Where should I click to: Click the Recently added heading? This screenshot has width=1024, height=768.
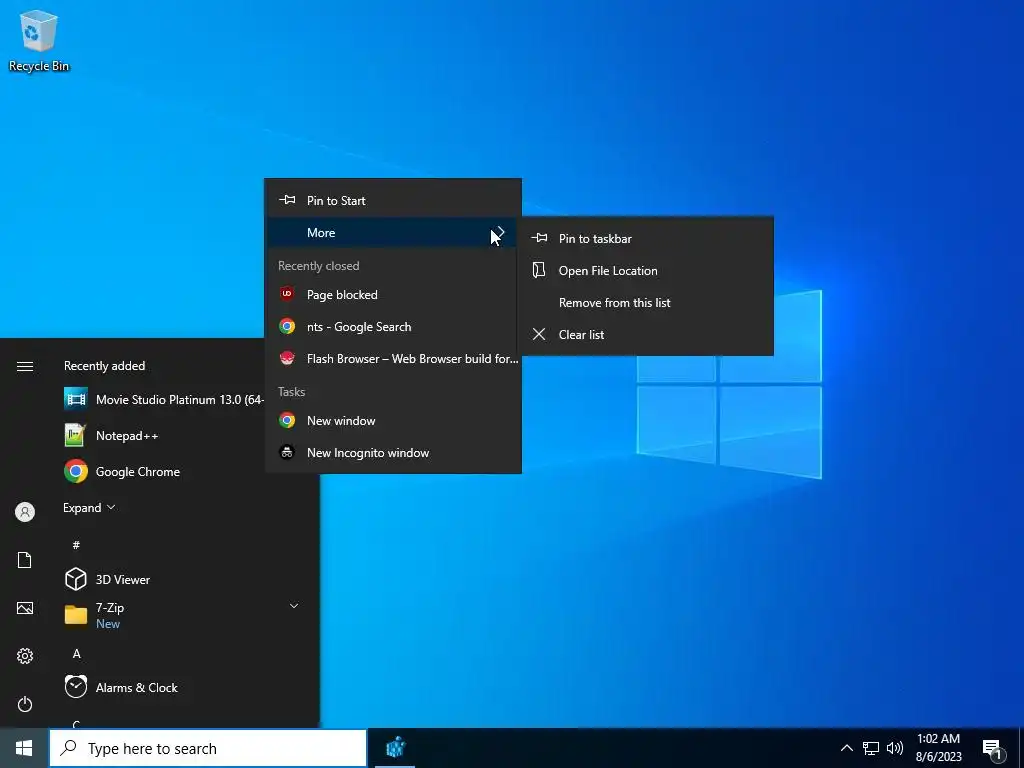click(x=104, y=366)
